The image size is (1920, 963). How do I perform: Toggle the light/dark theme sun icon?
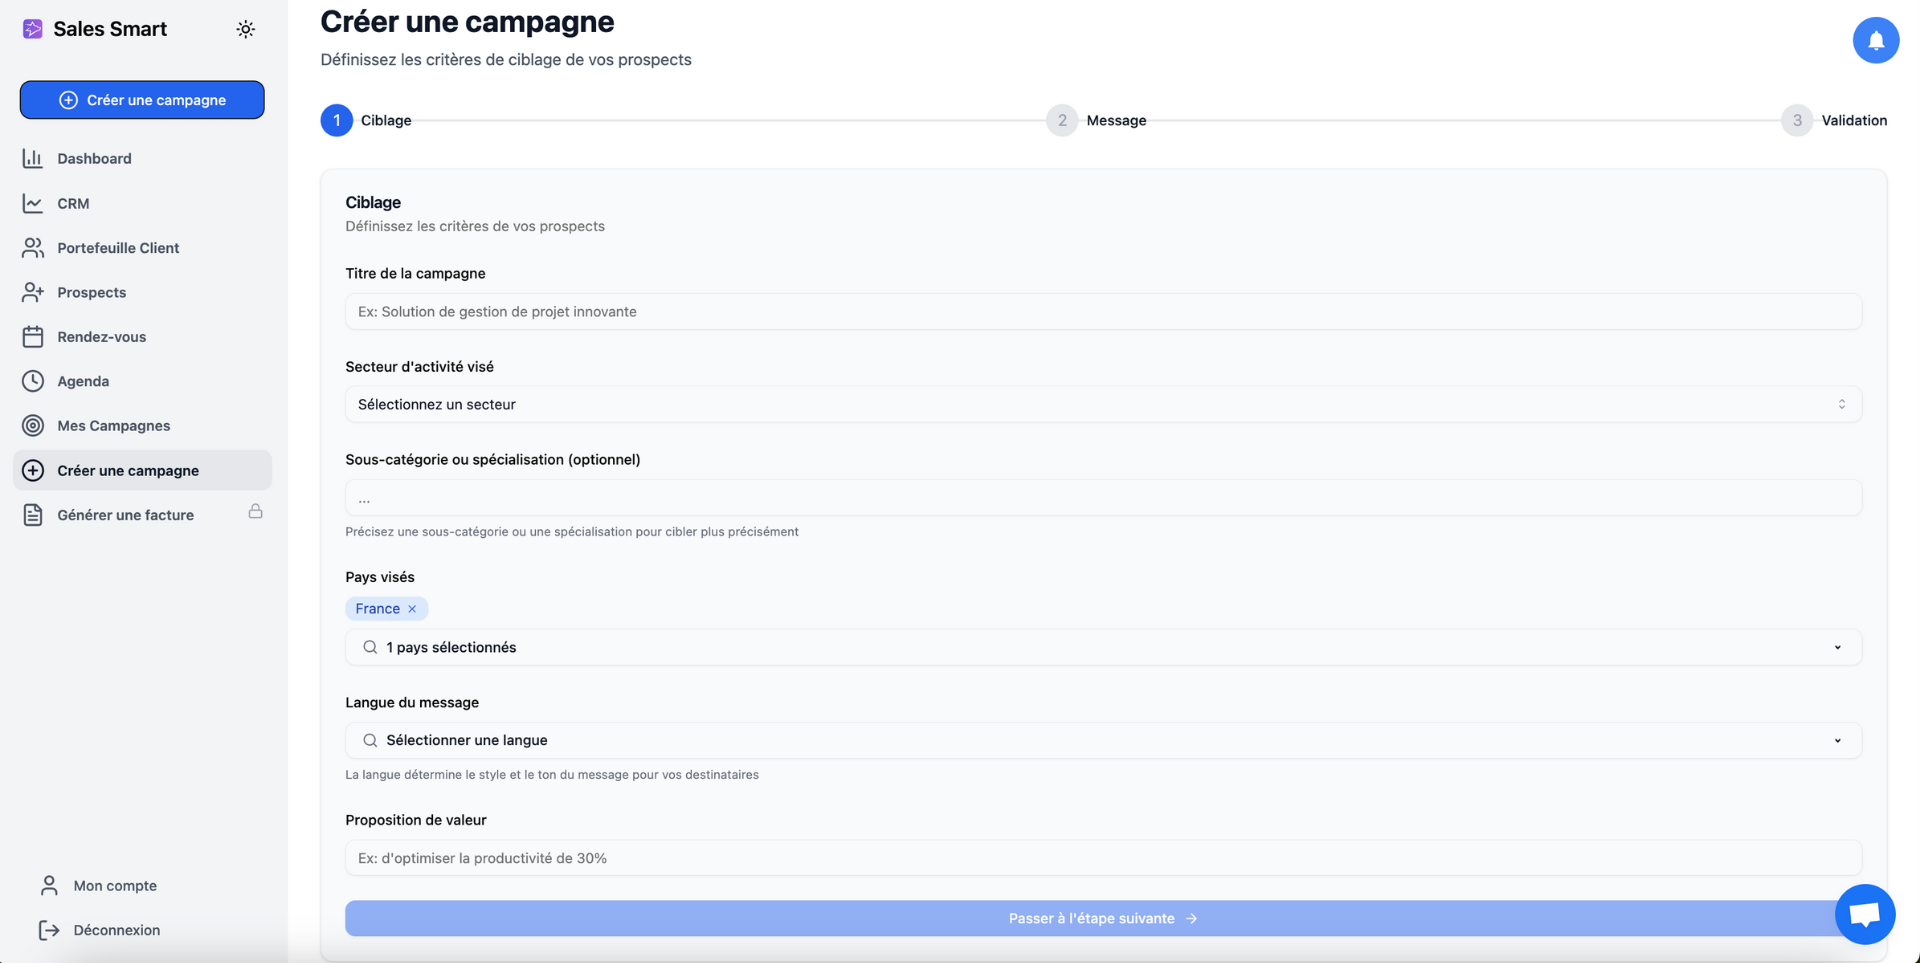(246, 29)
